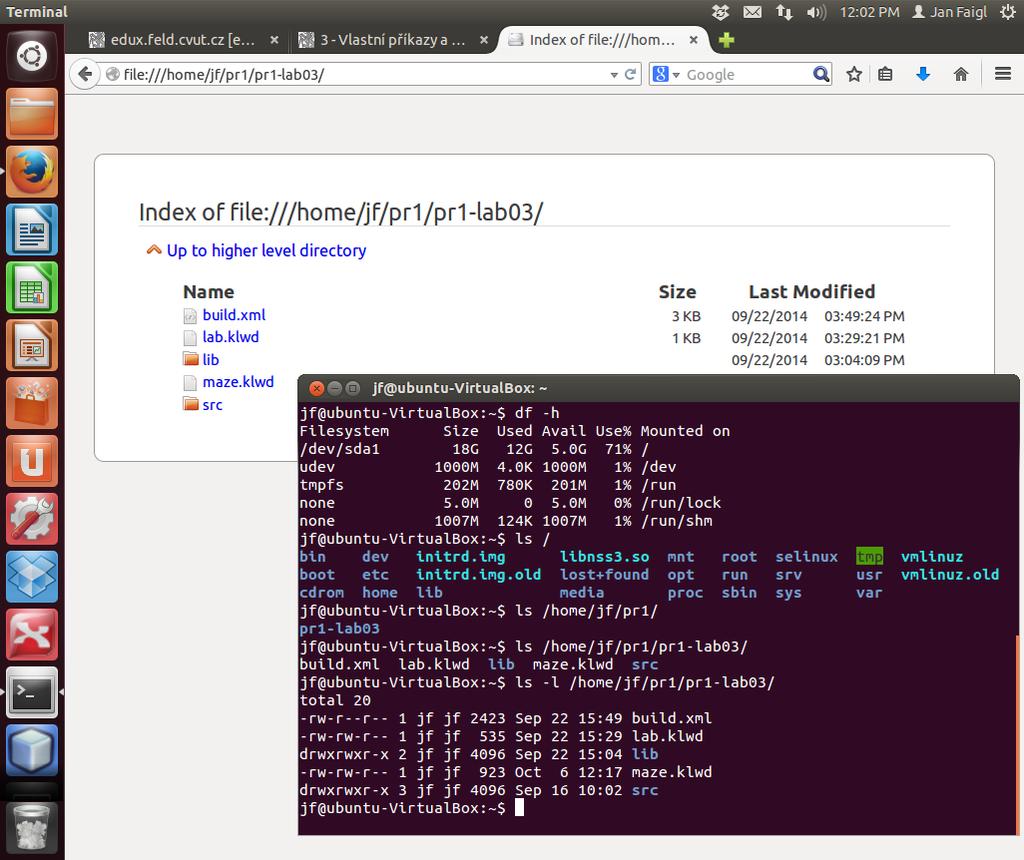Open System Settings wrench-and-gear icon
Image resolution: width=1024 pixels, height=860 pixels.
pyautogui.click(x=31, y=519)
